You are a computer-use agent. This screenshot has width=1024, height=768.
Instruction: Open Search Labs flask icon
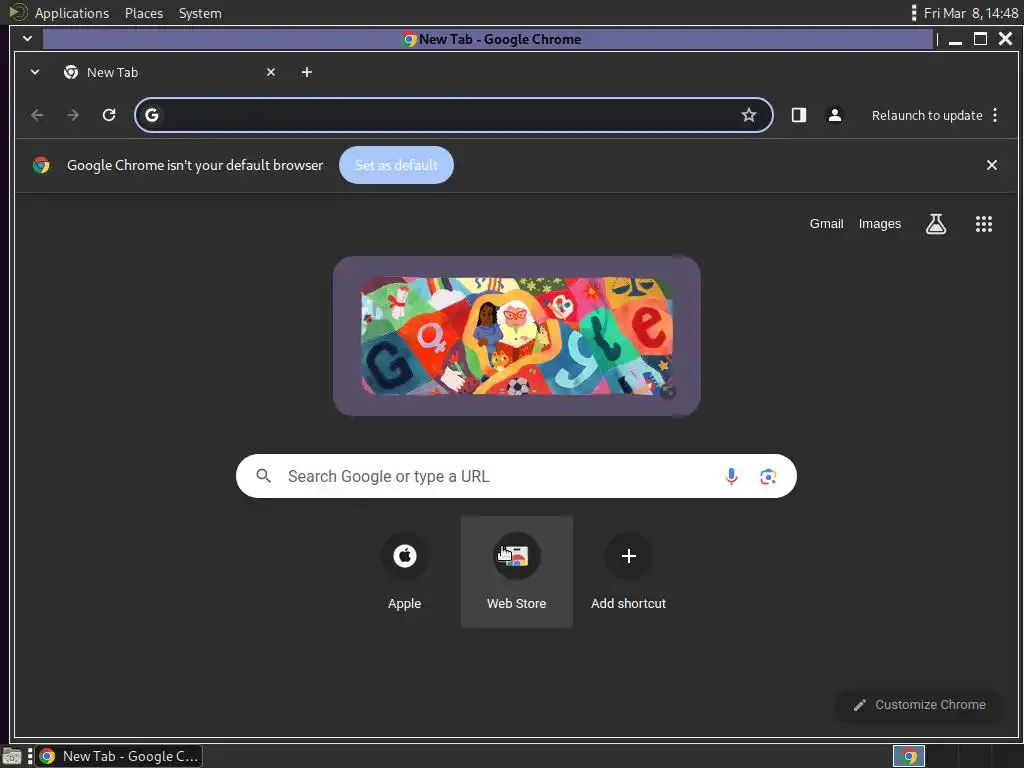click(936, 224)
